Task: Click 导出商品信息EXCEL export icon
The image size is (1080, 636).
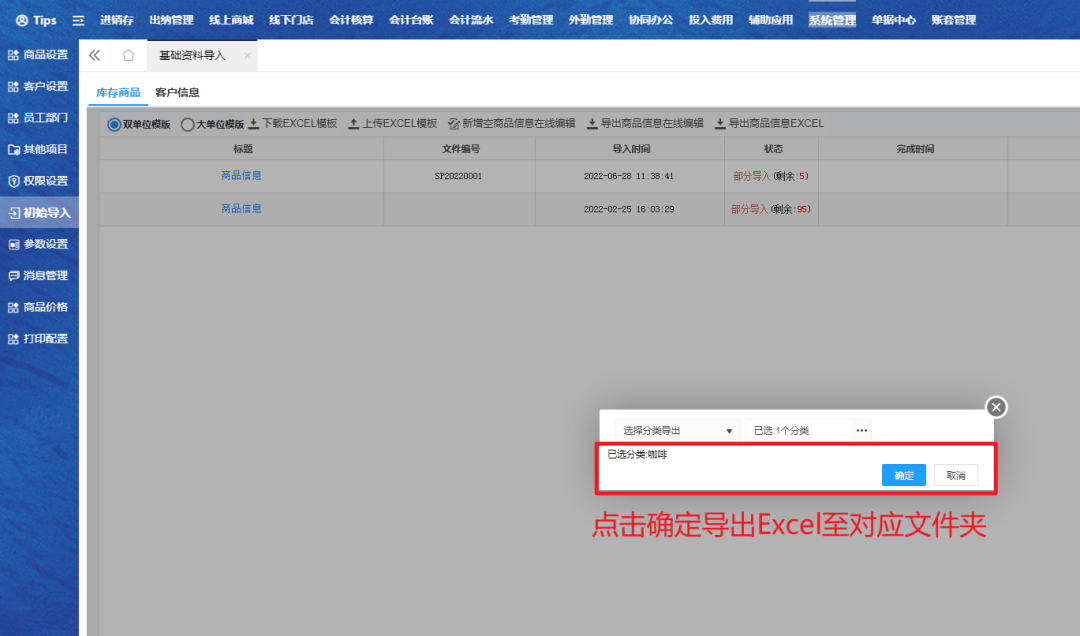Action: tap(720, 124)
